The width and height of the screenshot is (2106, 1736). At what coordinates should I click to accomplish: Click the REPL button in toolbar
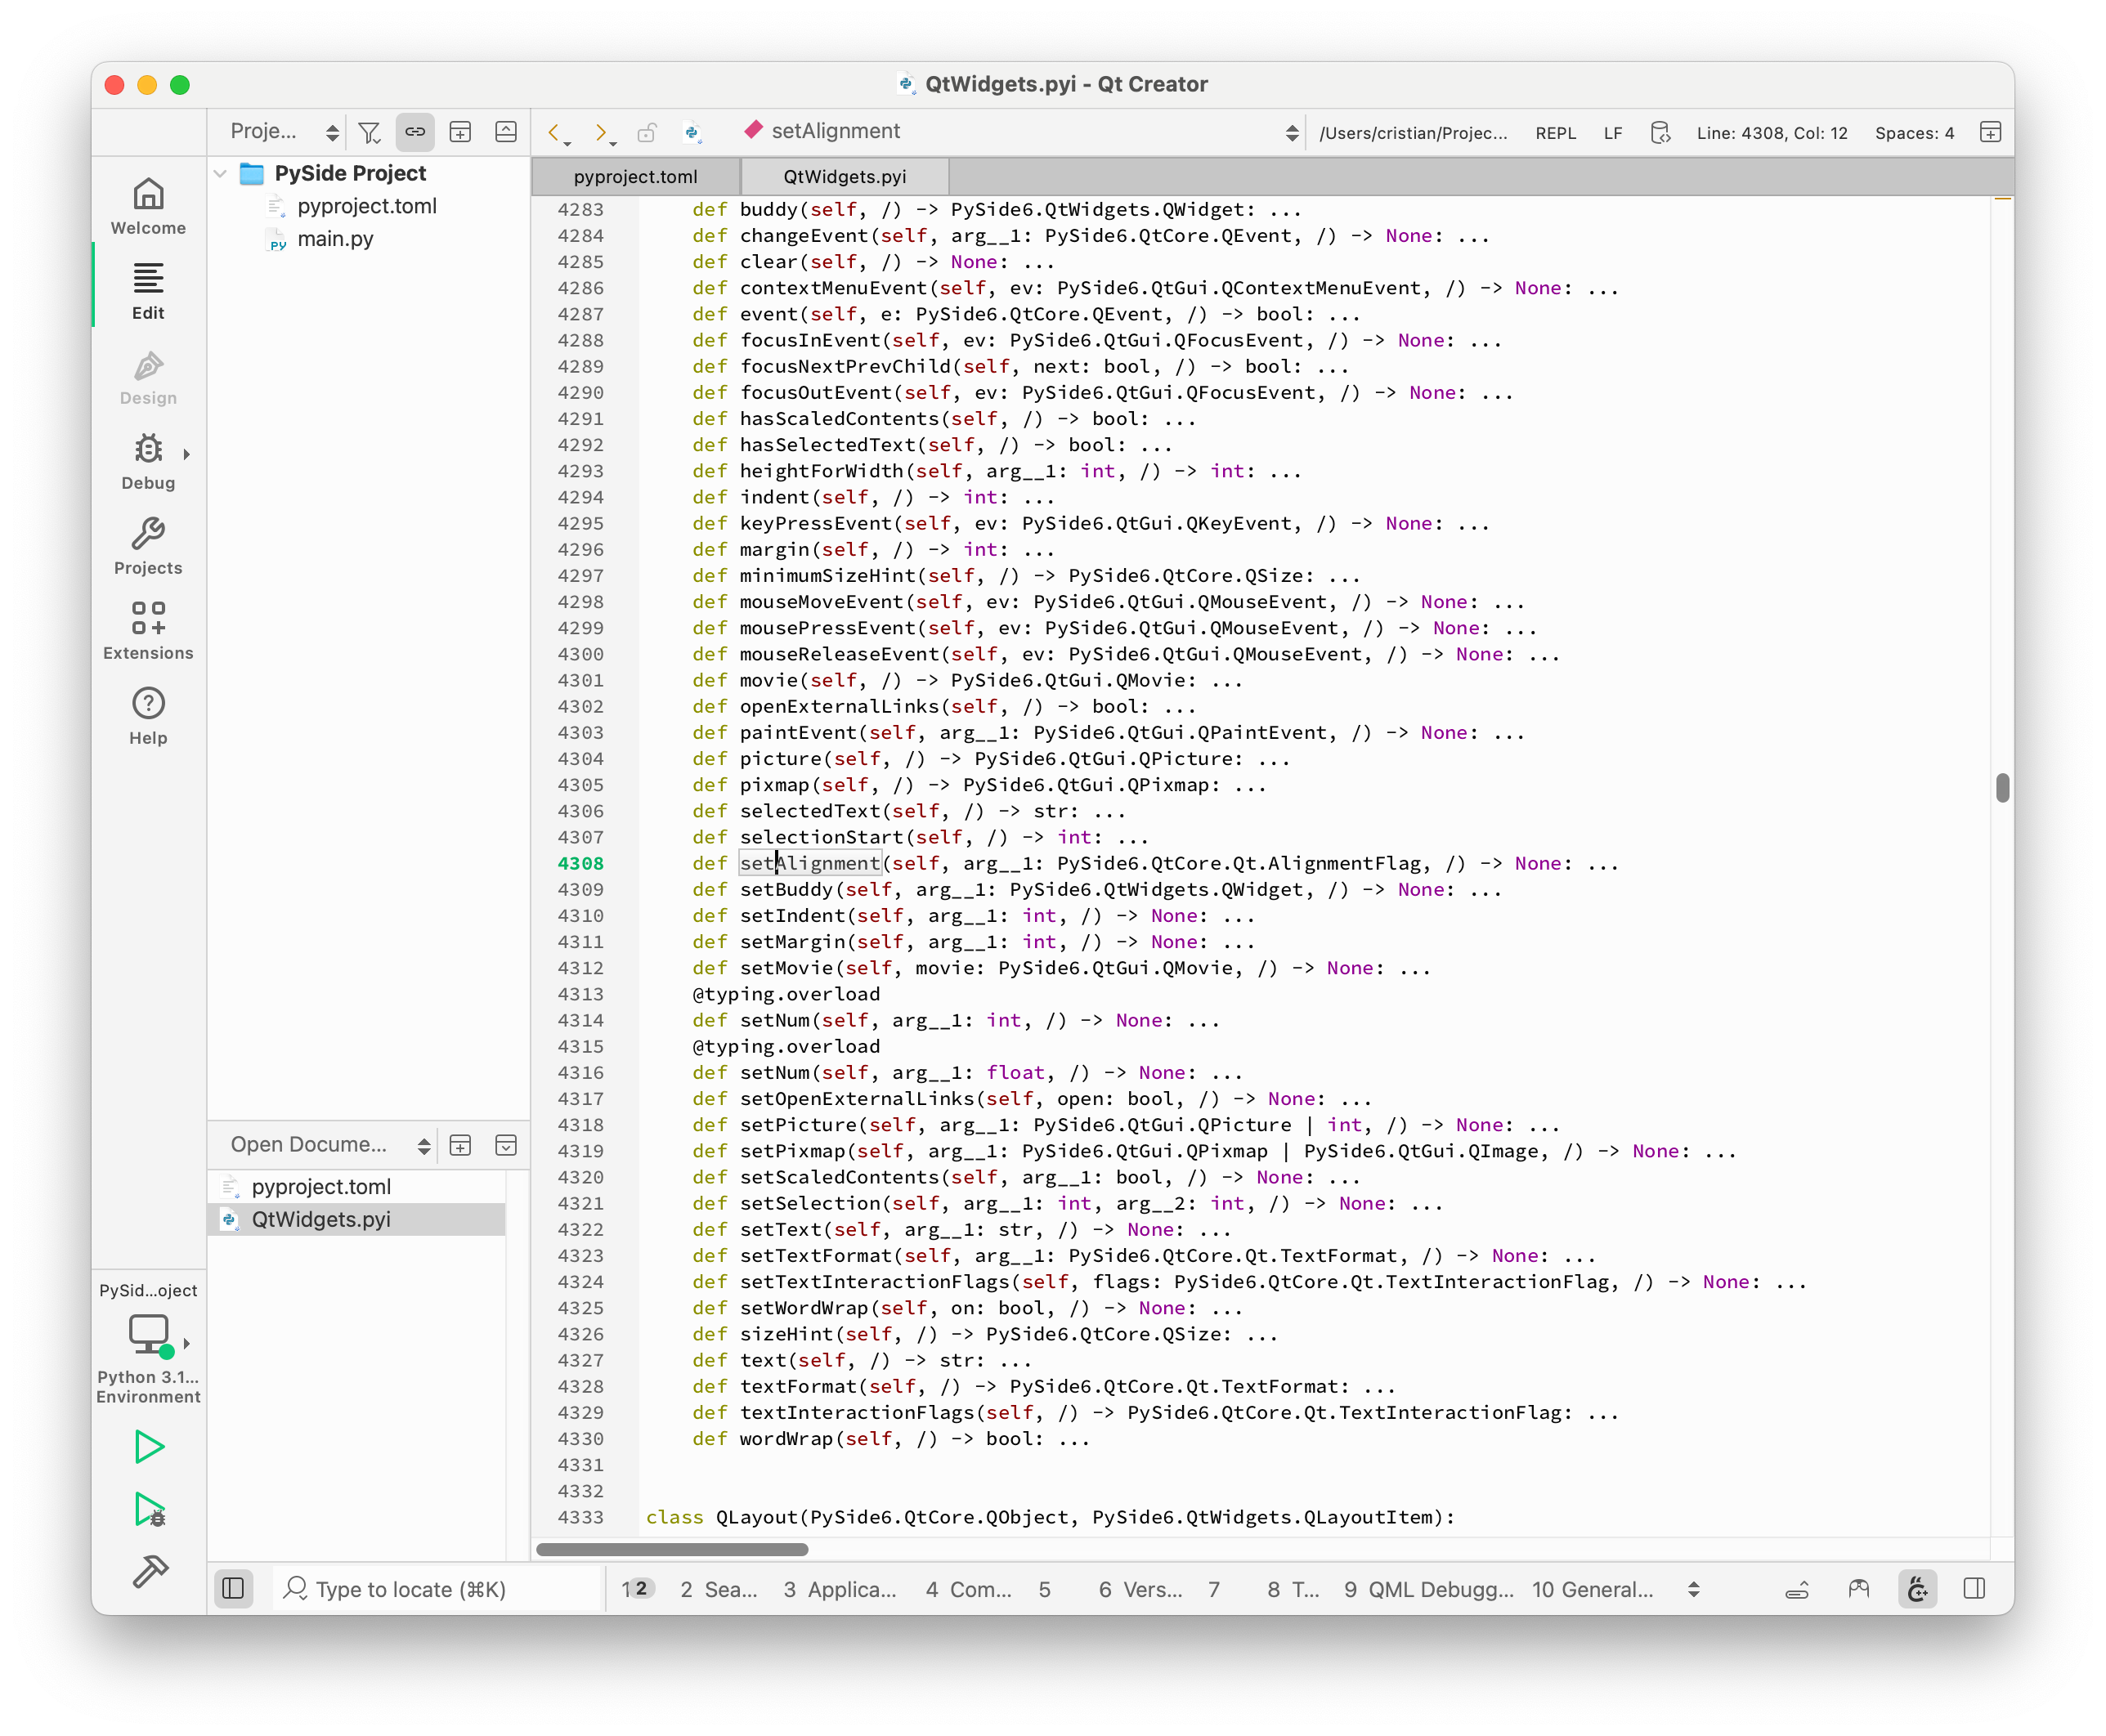1555,133
